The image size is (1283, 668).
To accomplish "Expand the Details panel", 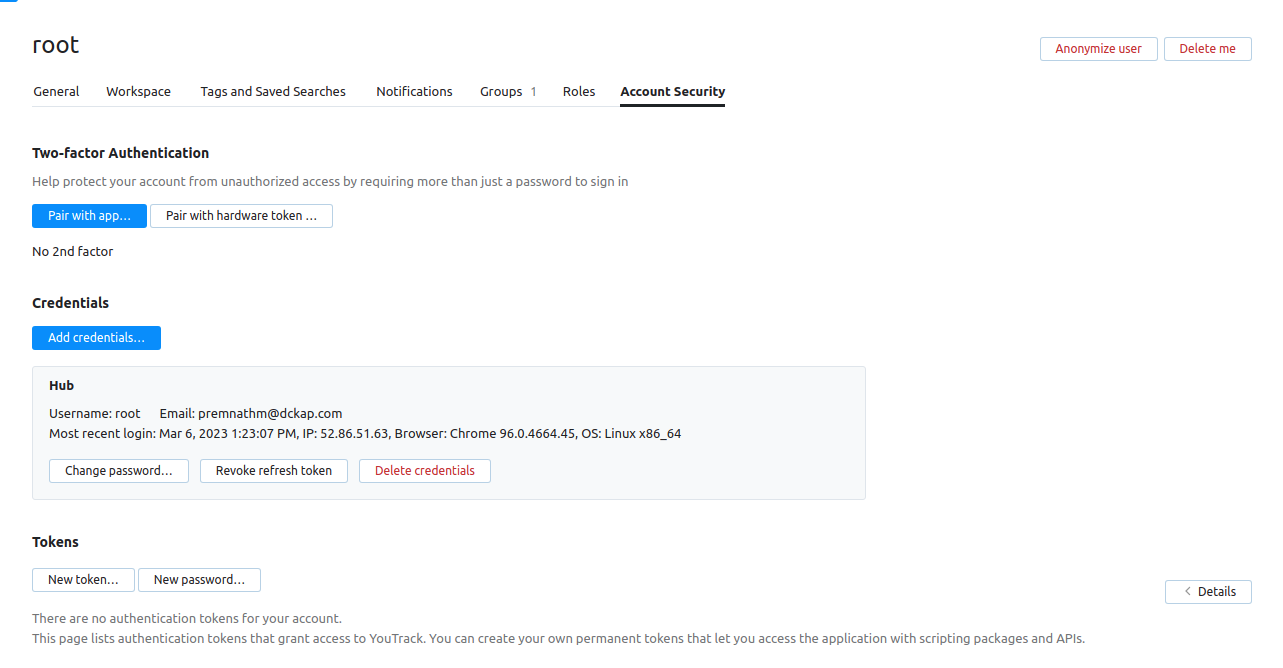I will pos(1208,591).
